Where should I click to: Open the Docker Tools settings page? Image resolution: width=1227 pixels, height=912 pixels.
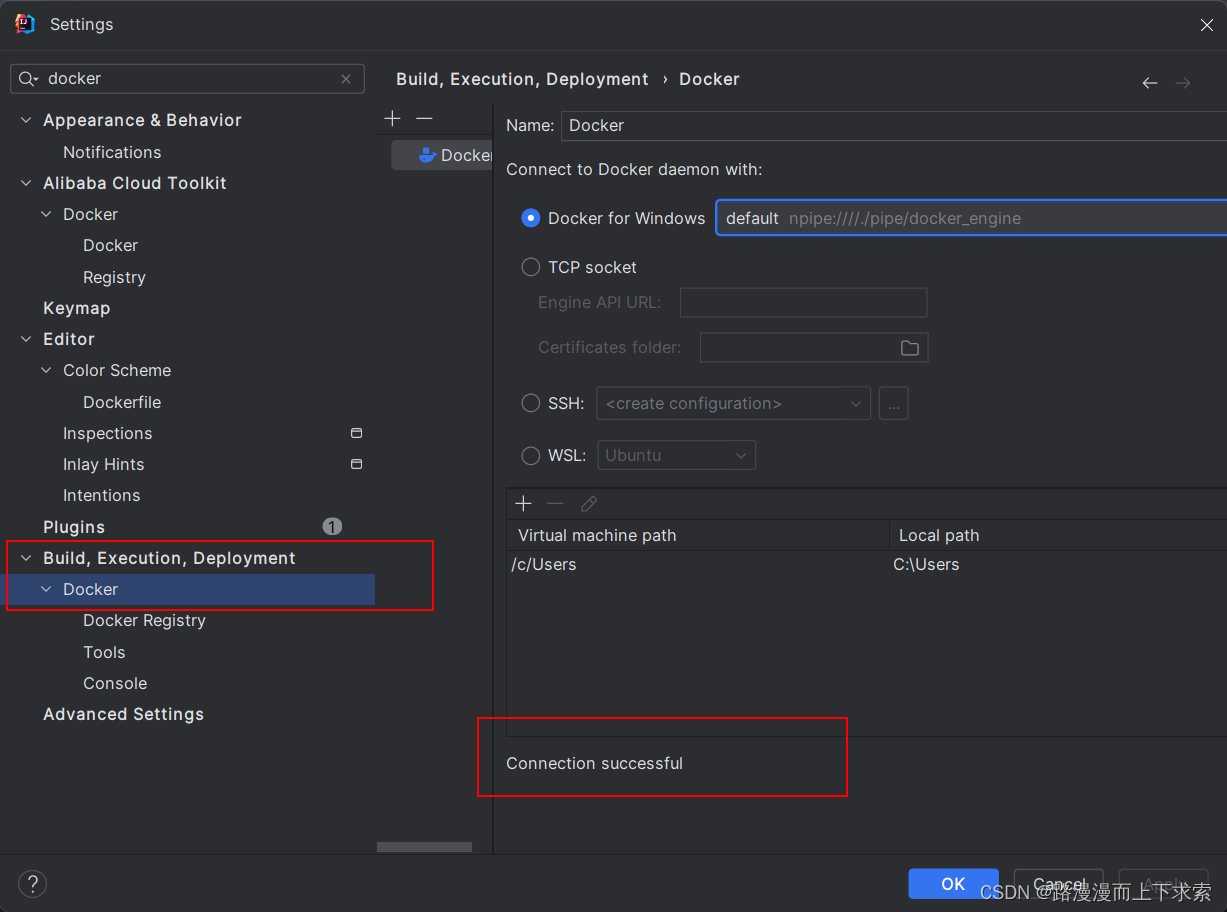[x=104, y=652]
